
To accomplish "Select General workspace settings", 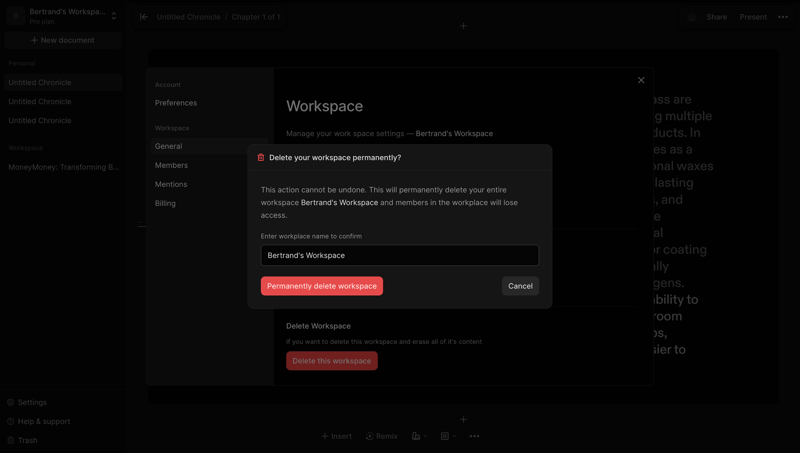I will 209,146.
